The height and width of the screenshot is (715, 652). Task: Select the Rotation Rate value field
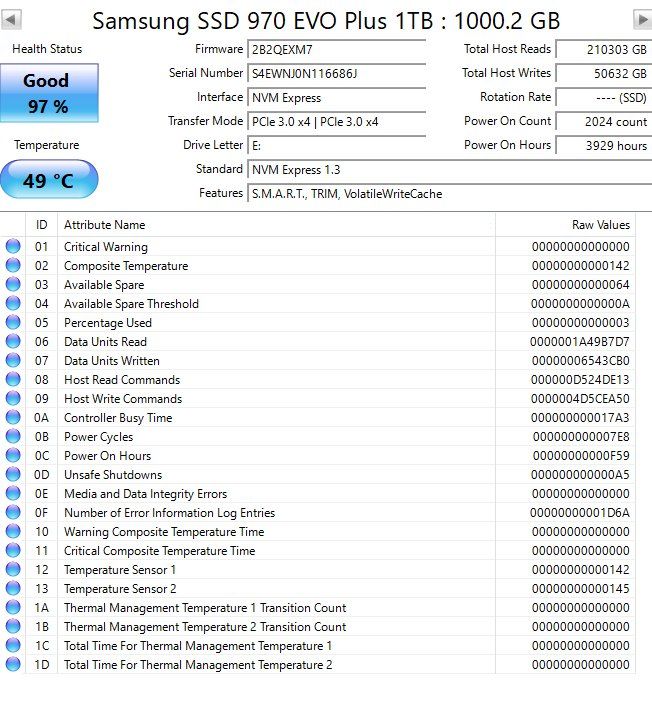point(604,98)
